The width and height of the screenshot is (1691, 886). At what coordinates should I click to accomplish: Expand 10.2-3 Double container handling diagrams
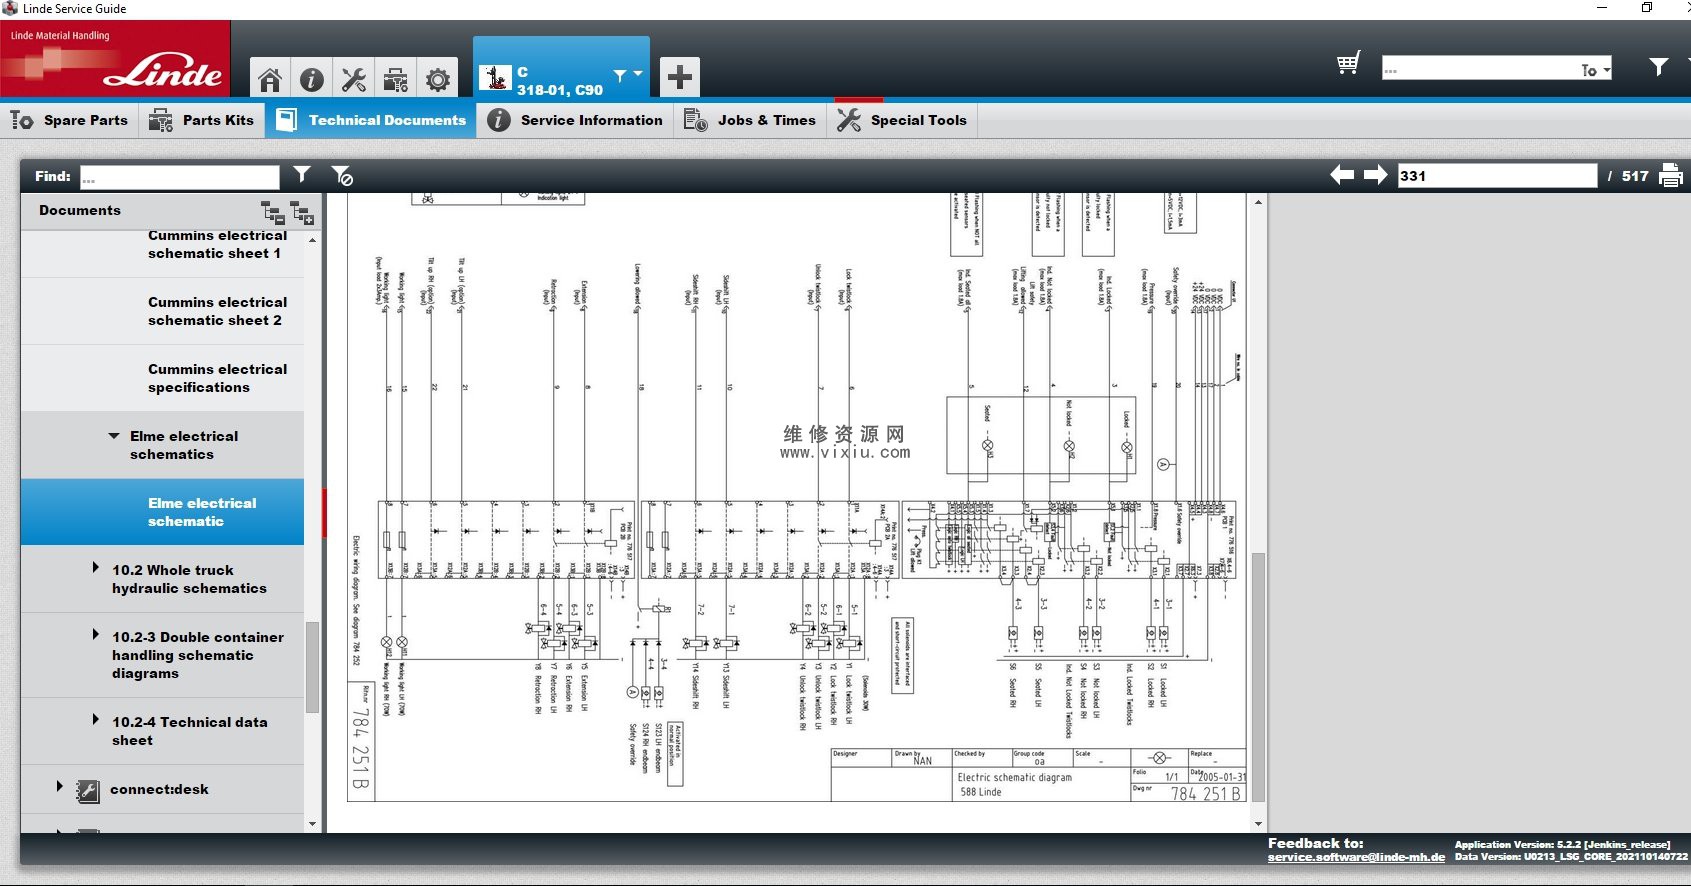tap(96, 634)
